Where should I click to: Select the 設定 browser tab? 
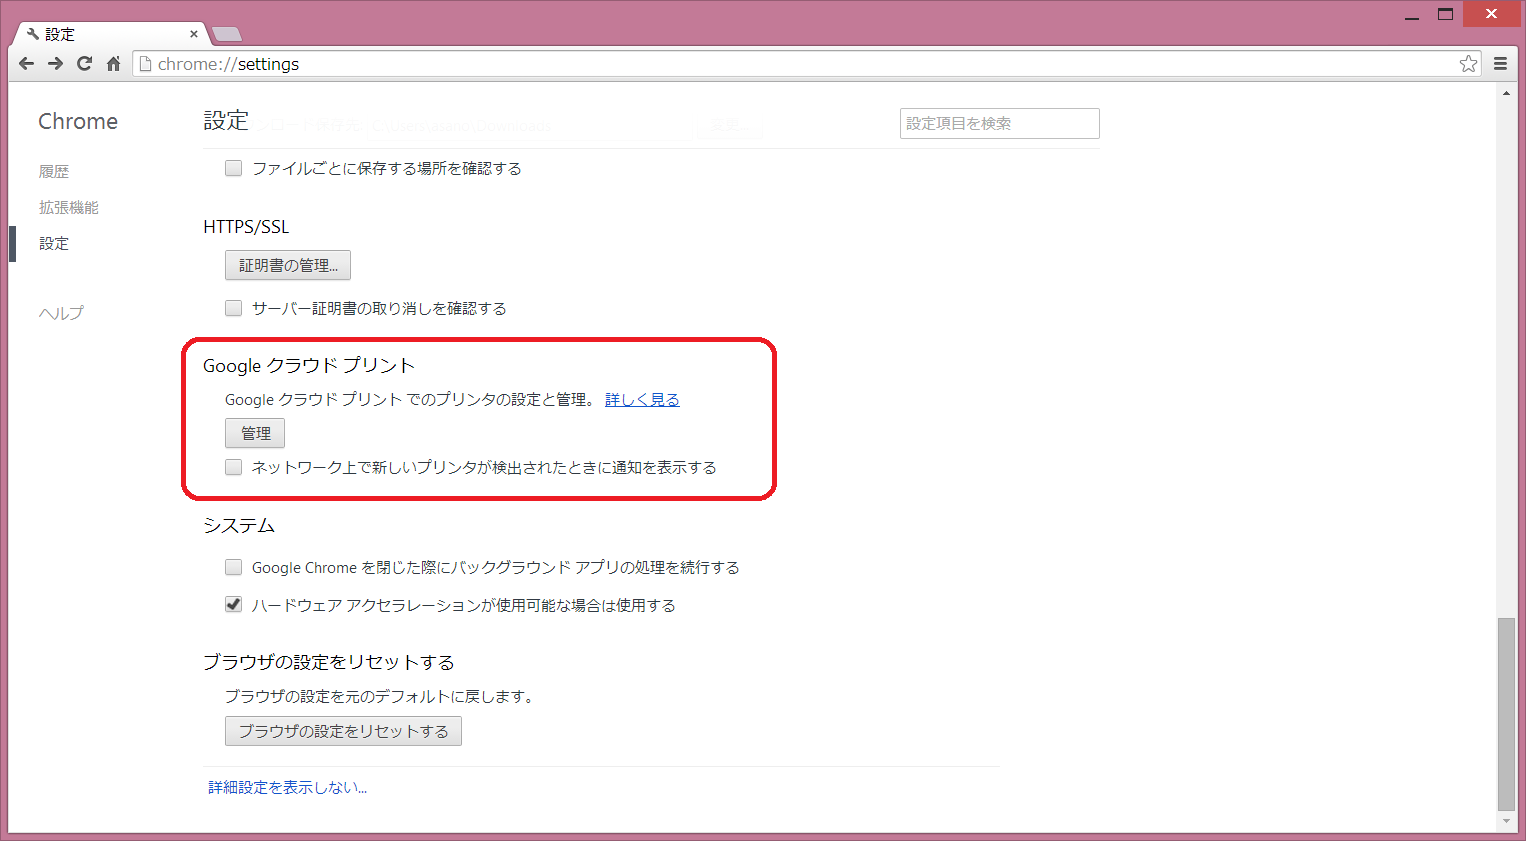(x=110, y=34)
